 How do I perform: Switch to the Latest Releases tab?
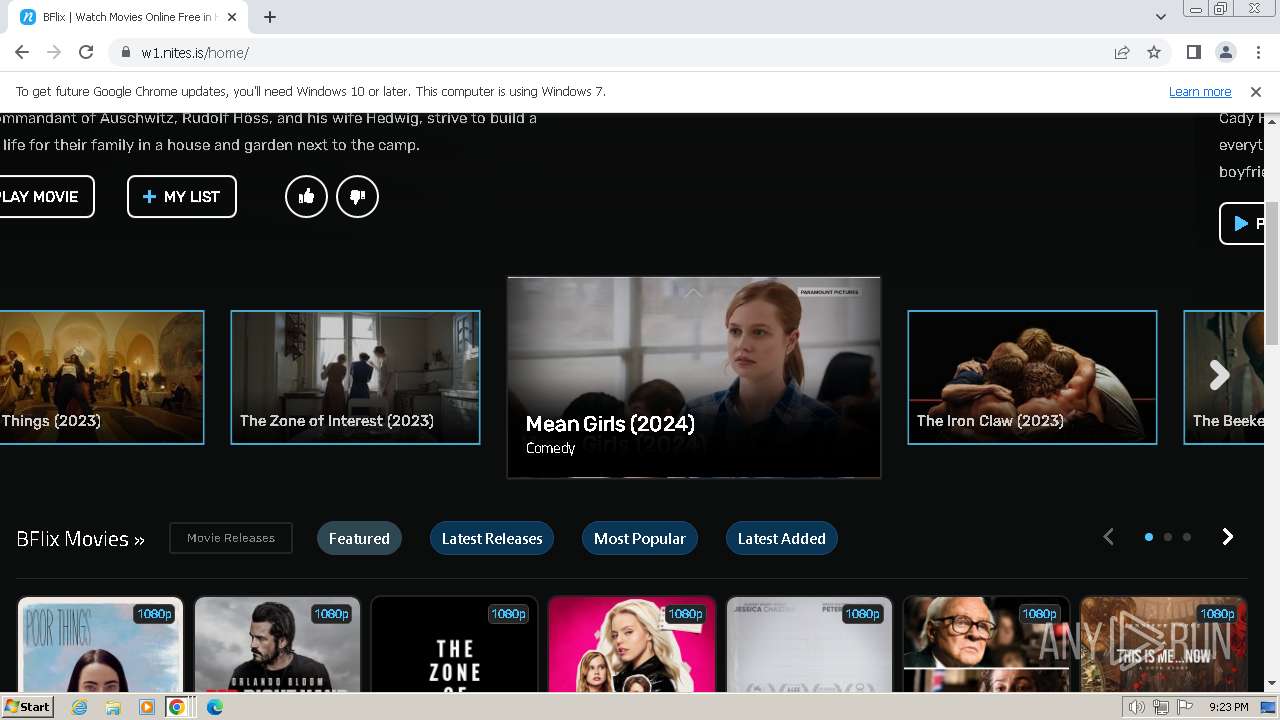(x=492, y=538)
